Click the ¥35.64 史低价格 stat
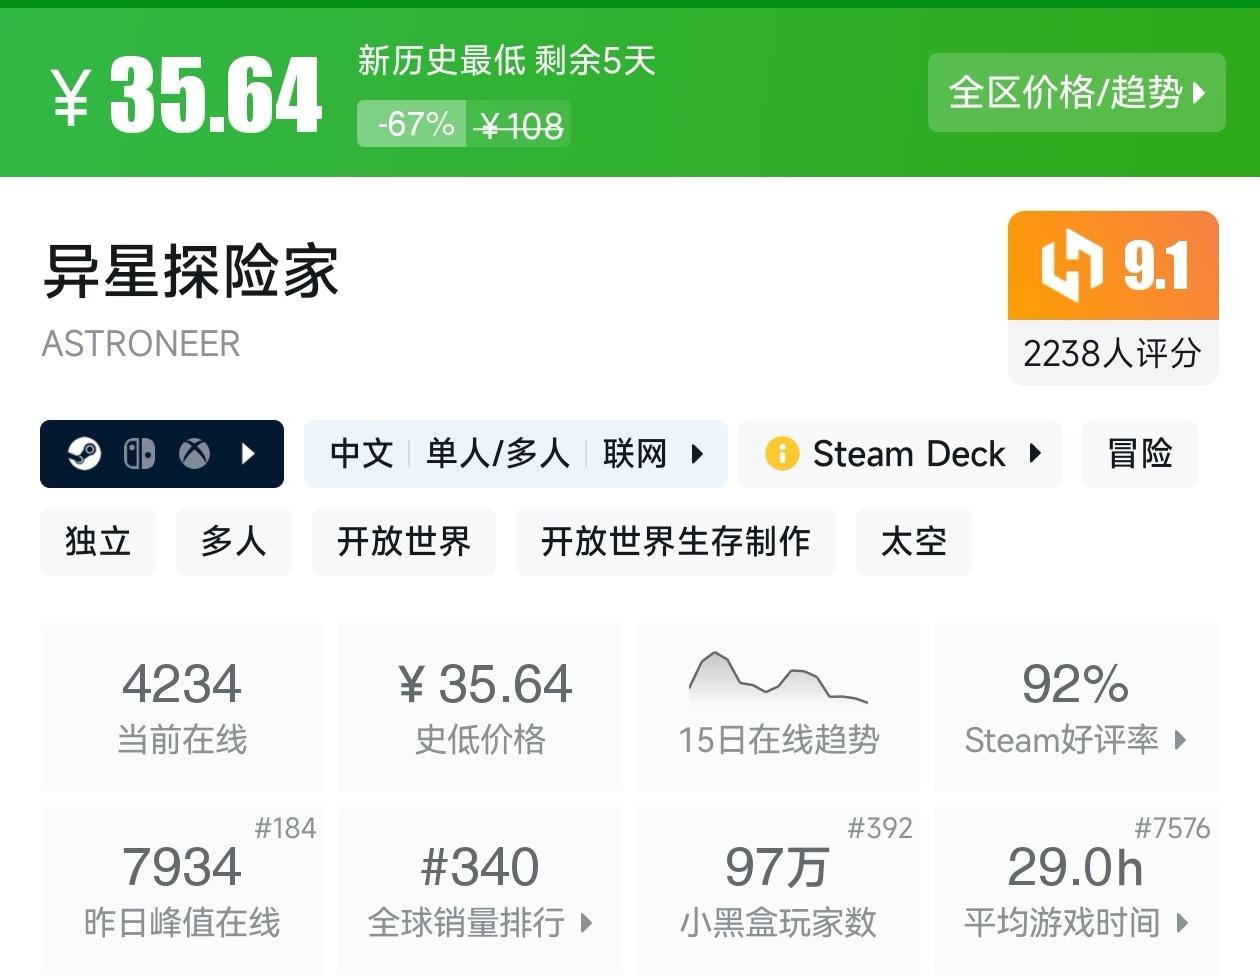This screenshot has width=1260, height=977. (x=480, y=707)
